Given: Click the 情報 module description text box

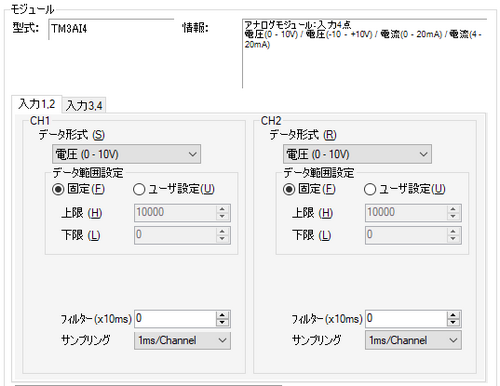Looking at the screenshot, I should [365, 53].
